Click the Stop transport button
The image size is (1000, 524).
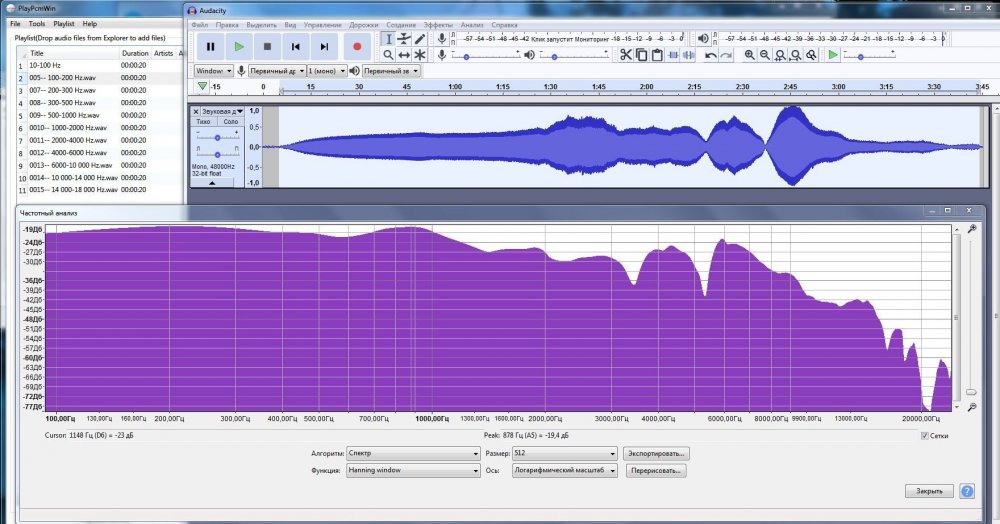267,46
